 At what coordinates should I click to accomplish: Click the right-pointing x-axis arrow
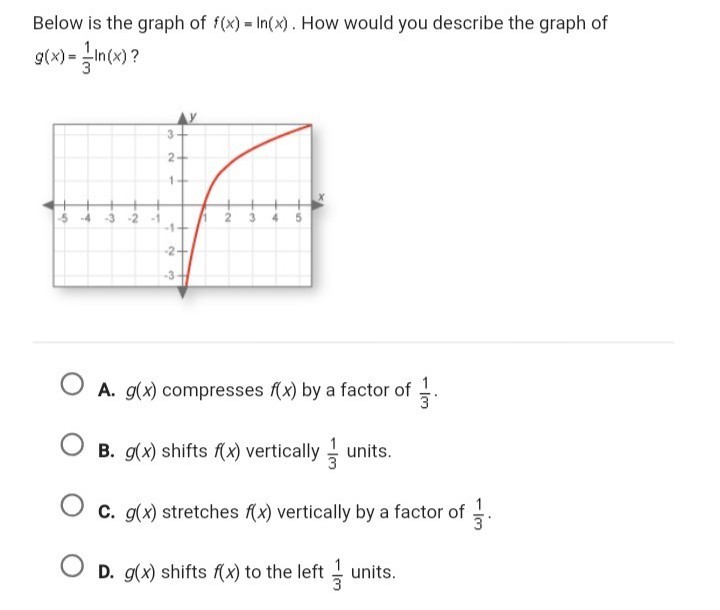pyautogui.click(x=318, y=204)
